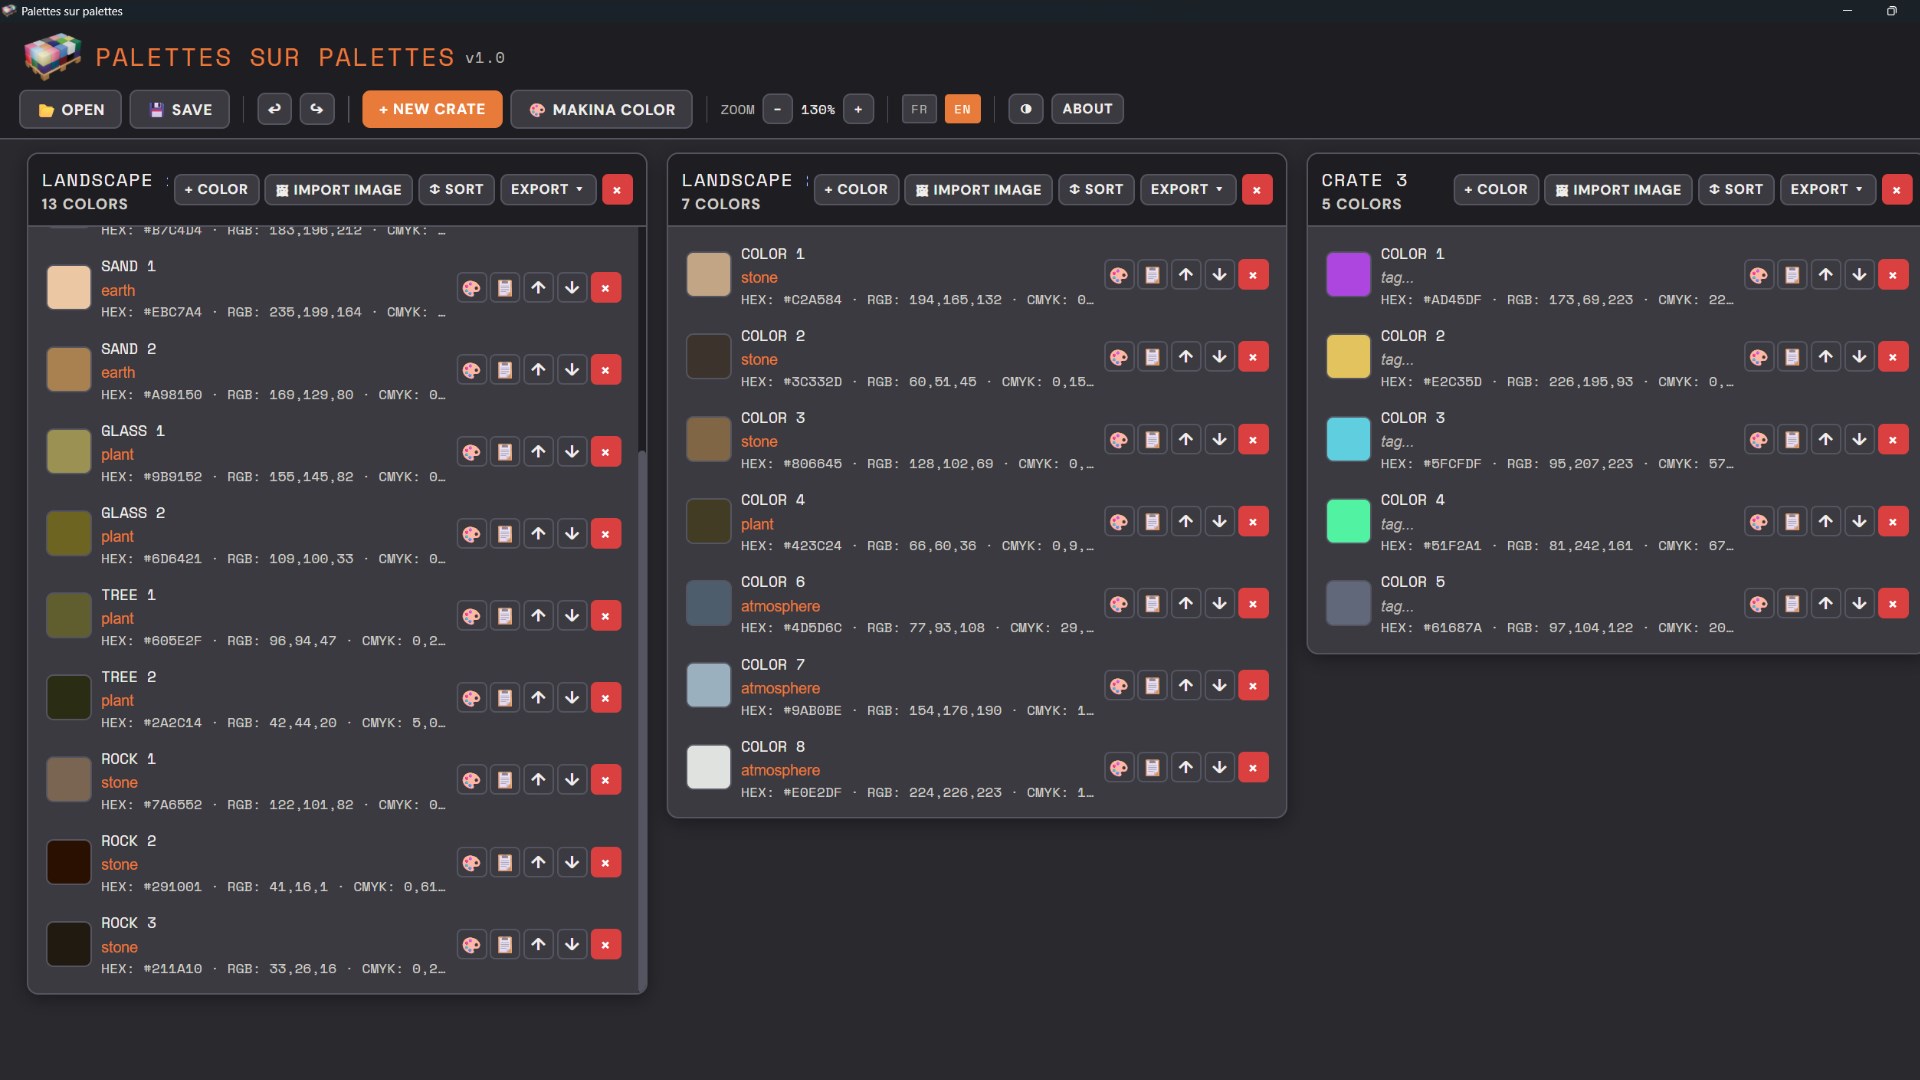Click the SAVE button

[x=180, y=109]
